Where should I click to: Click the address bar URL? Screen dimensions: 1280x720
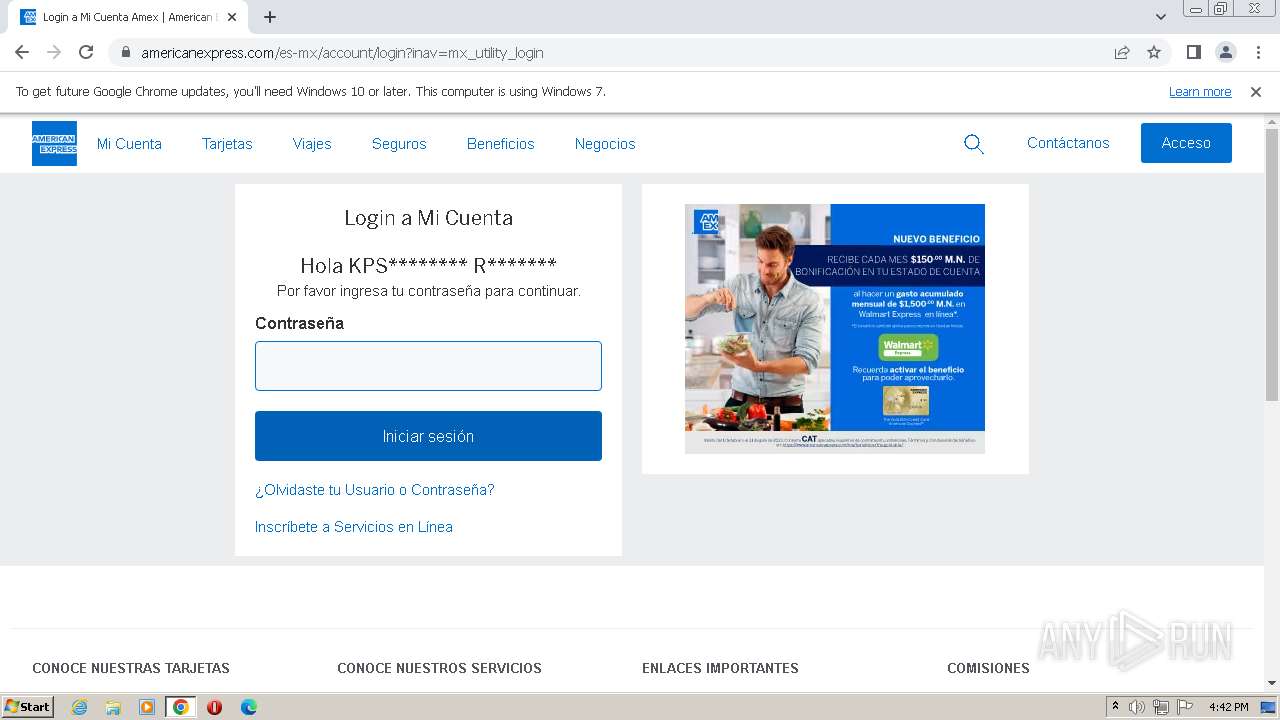[342, 53]
